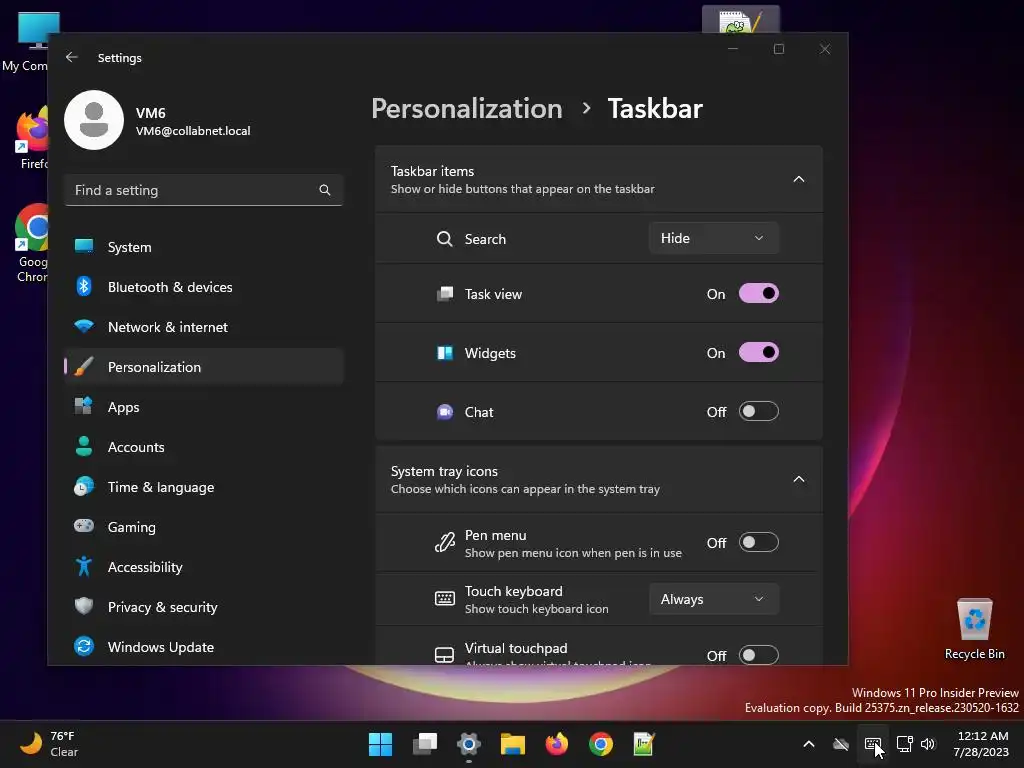Go to Network & internet settings
This screenshot has height=768, width=1024.
204,327
